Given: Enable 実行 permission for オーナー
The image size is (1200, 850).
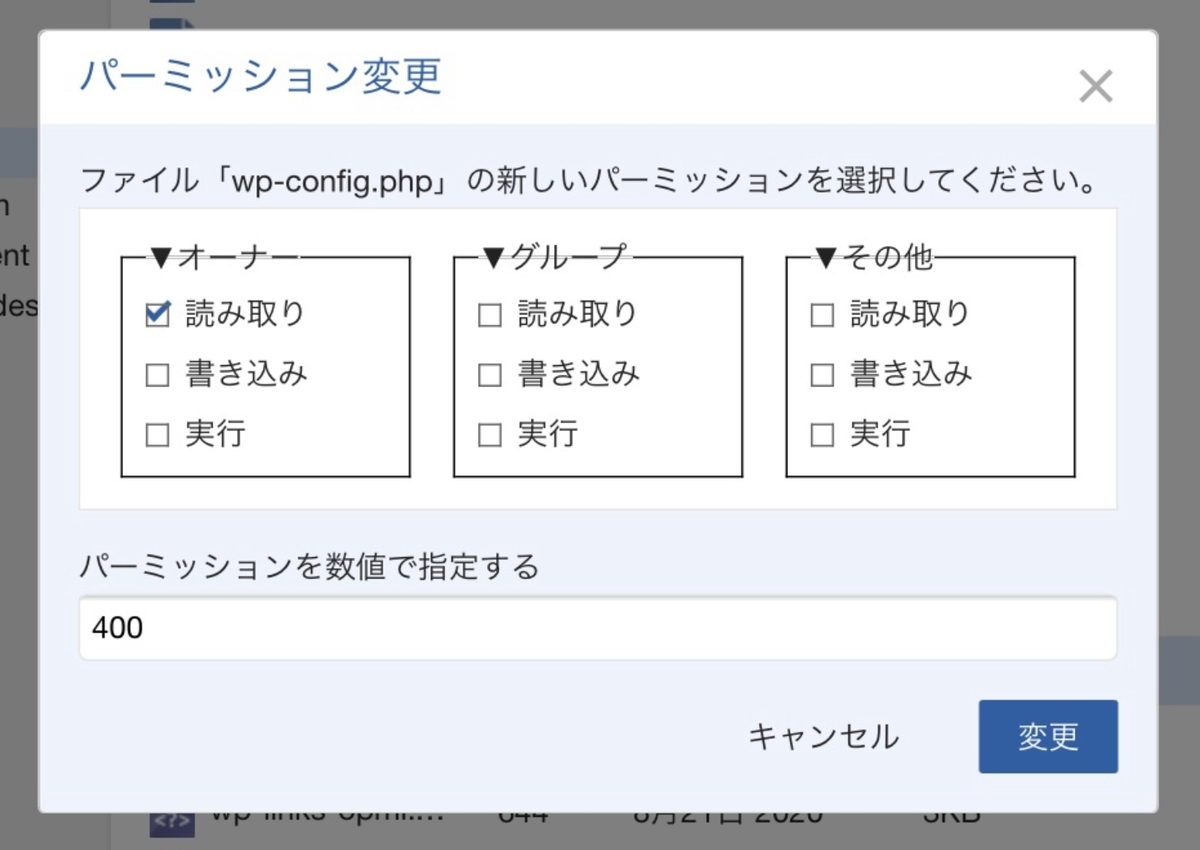Looking at the screenshot, I should click(x=157, y=435).
